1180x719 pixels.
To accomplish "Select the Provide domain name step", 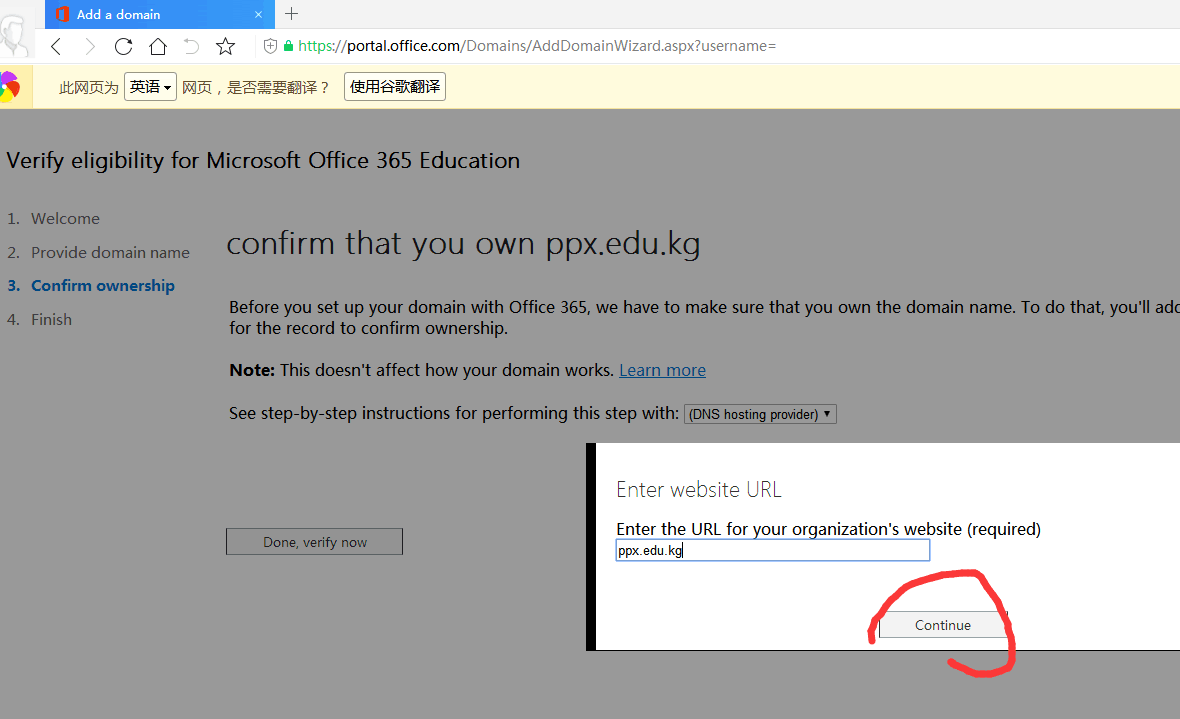I will (110, 253).
